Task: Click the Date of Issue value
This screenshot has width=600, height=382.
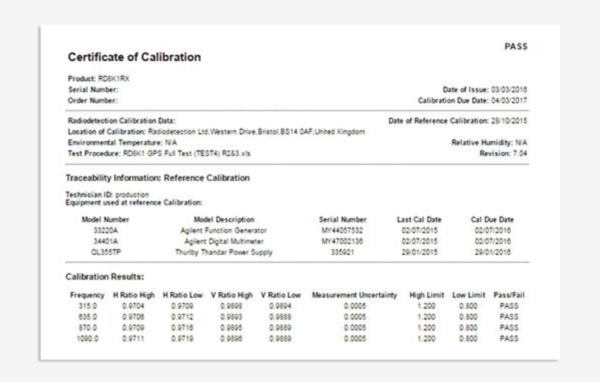Action: [509, 90]
